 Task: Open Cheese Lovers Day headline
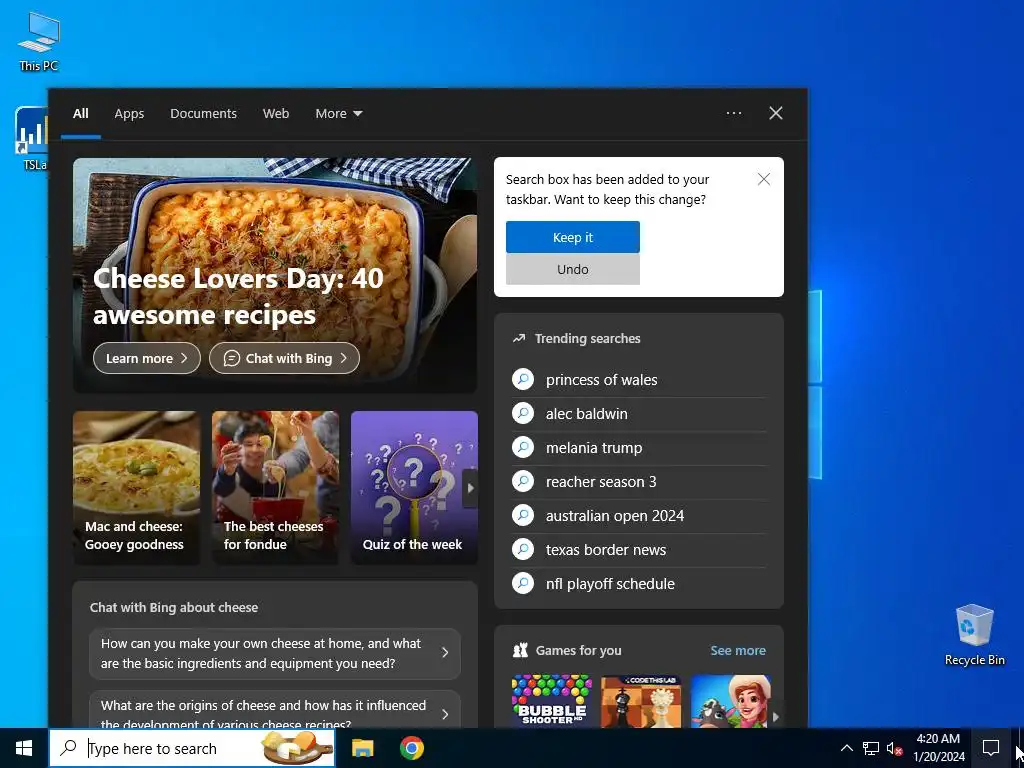tap(238, 296)
